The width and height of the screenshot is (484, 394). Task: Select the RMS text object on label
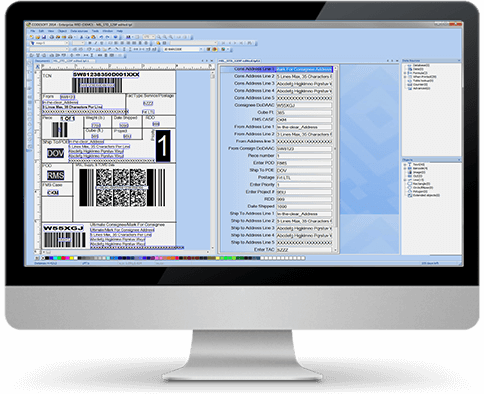(x=55, y=175)
